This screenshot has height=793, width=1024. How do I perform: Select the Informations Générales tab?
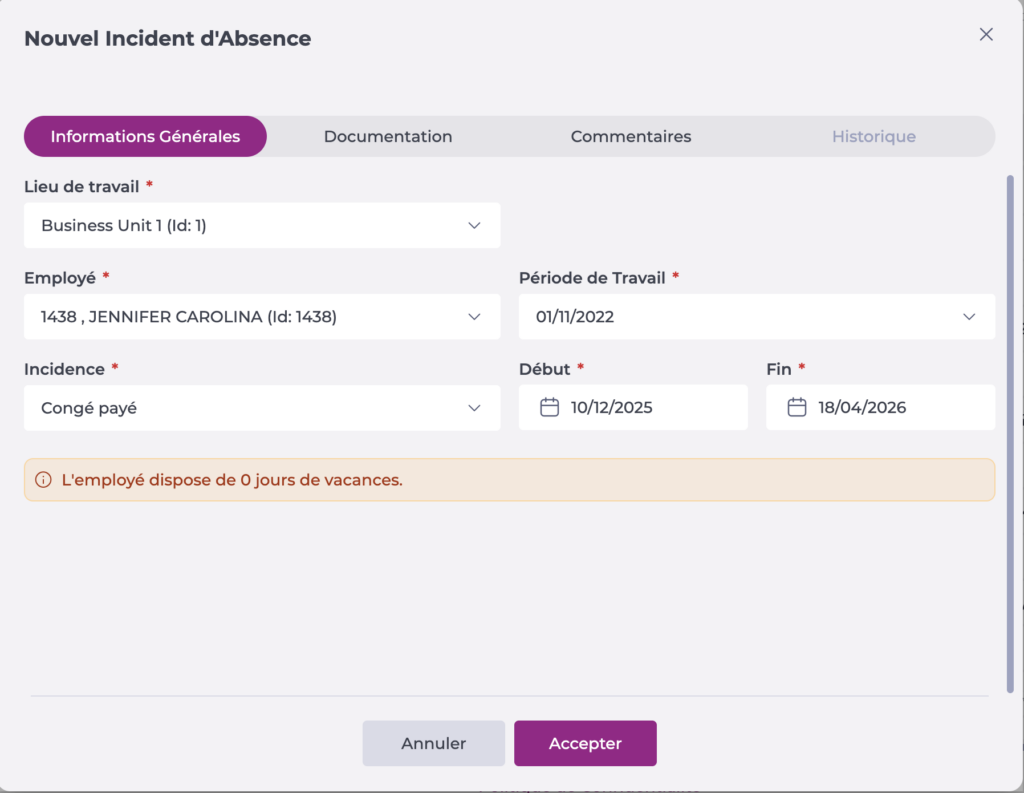coord(145,137)
